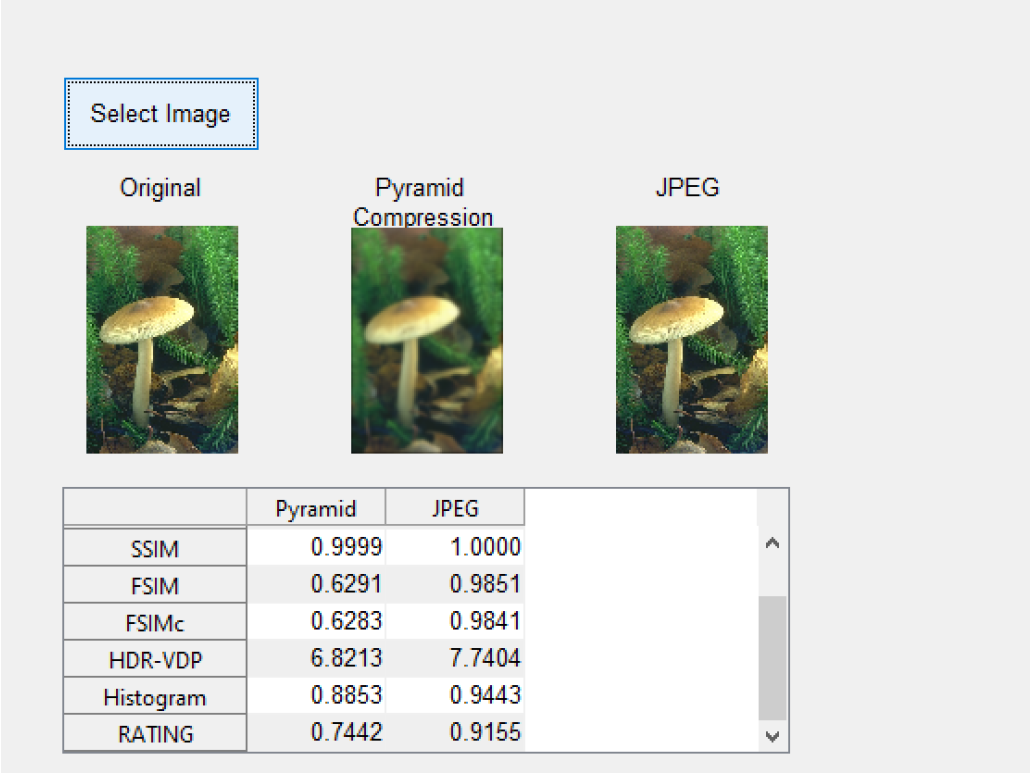Click the Original label above first image

coord(160,188)
